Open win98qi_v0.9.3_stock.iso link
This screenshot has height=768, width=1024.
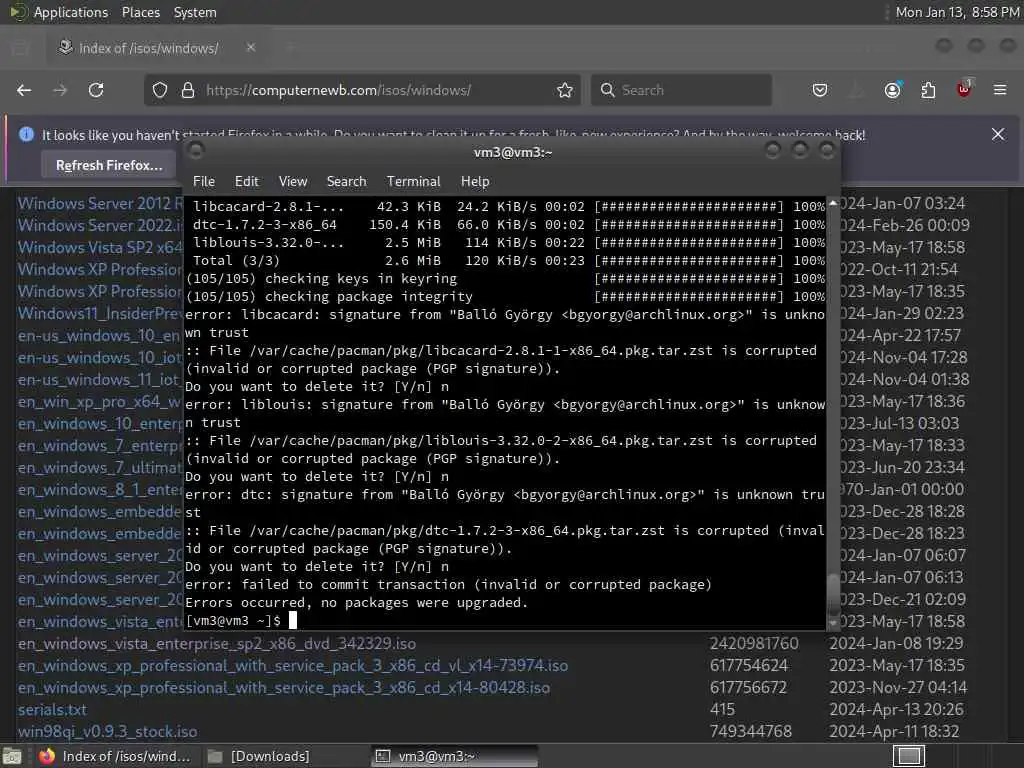coord(108,732)
